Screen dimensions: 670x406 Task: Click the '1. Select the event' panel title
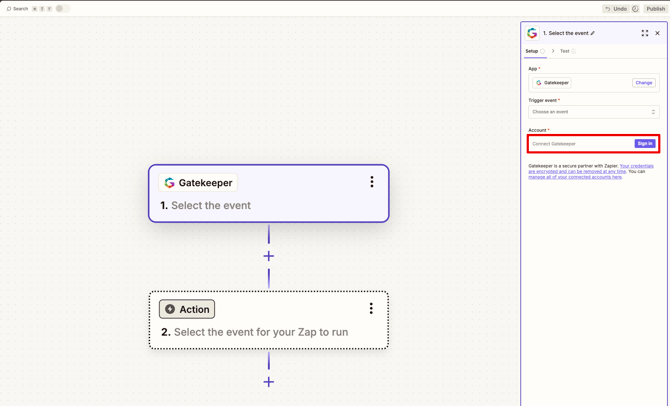pyautogui.click(x=566, y=33)
